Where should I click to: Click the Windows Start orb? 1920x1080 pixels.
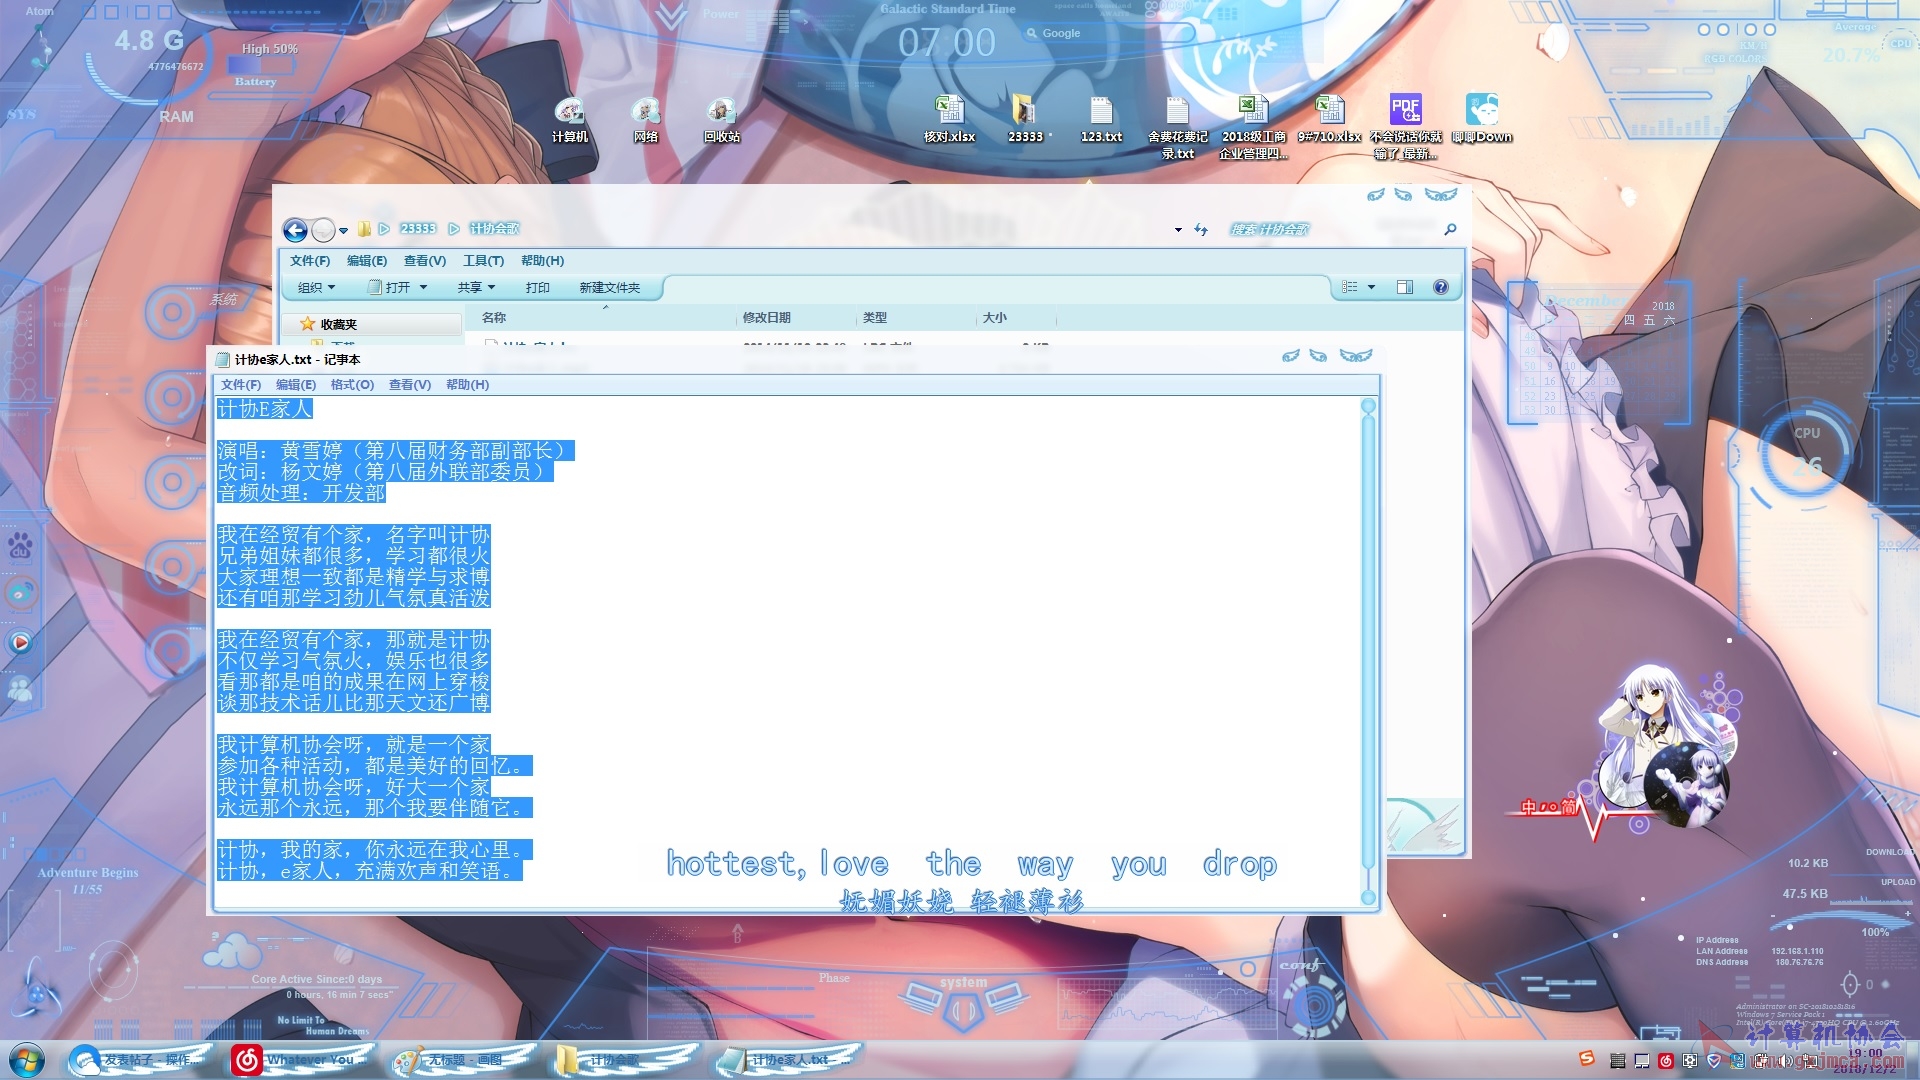(x=27, y=1060)
